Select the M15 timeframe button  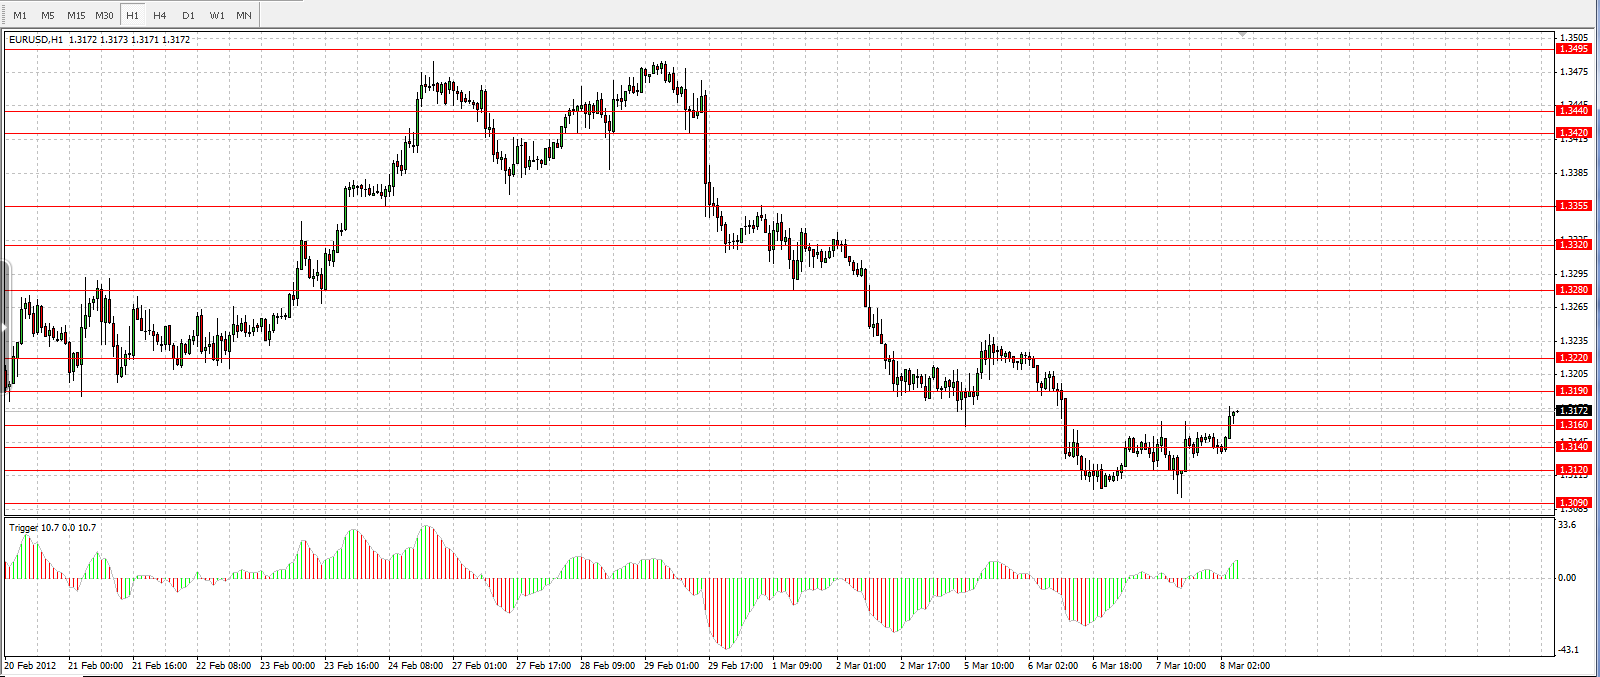(76, 15)
